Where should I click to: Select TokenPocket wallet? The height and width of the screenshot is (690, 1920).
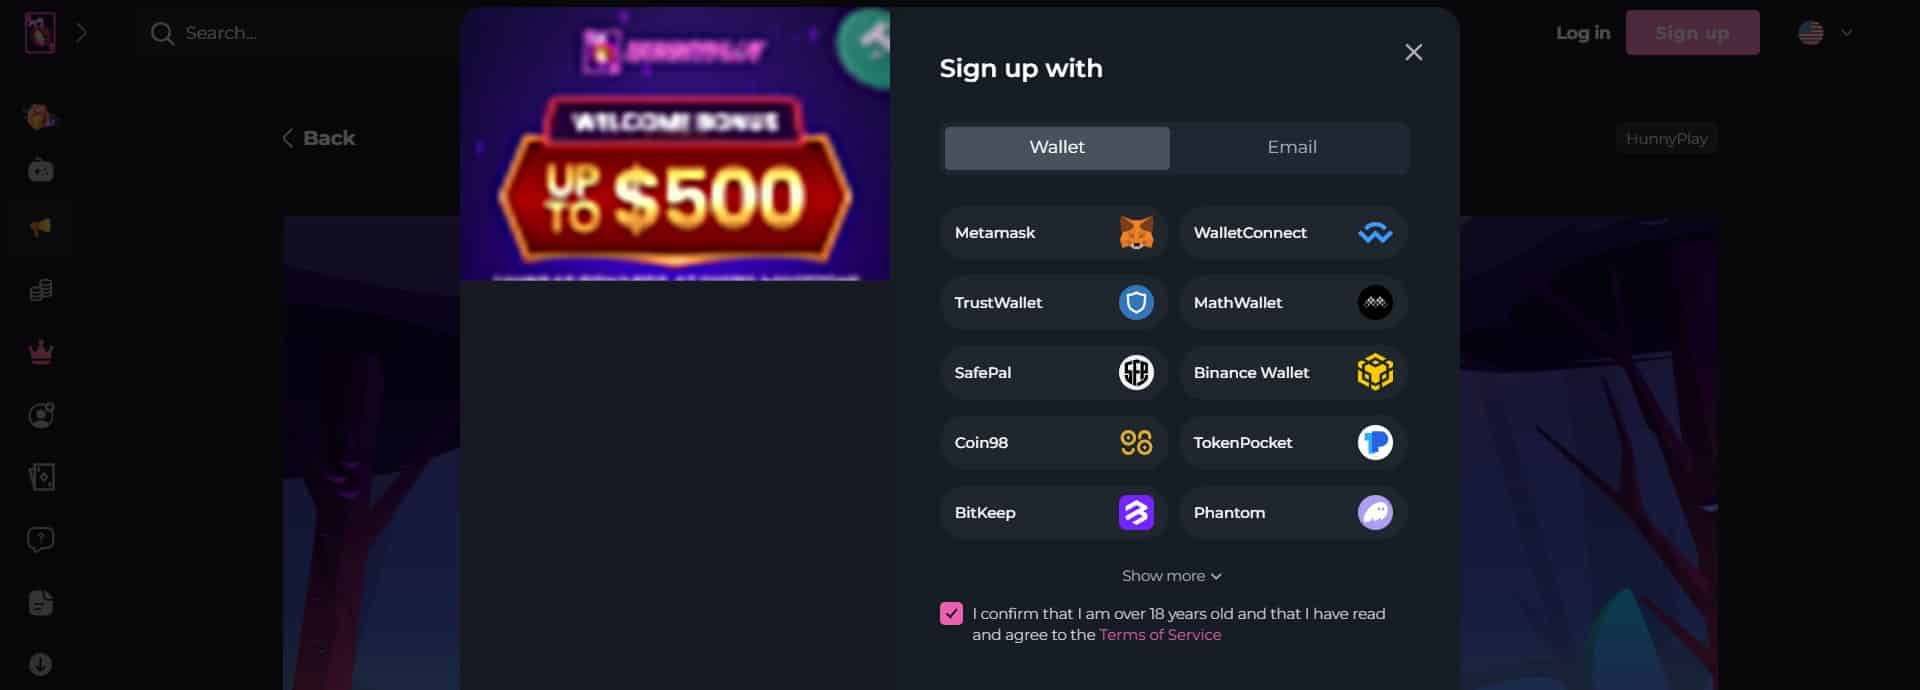[x=1293, y=443]
